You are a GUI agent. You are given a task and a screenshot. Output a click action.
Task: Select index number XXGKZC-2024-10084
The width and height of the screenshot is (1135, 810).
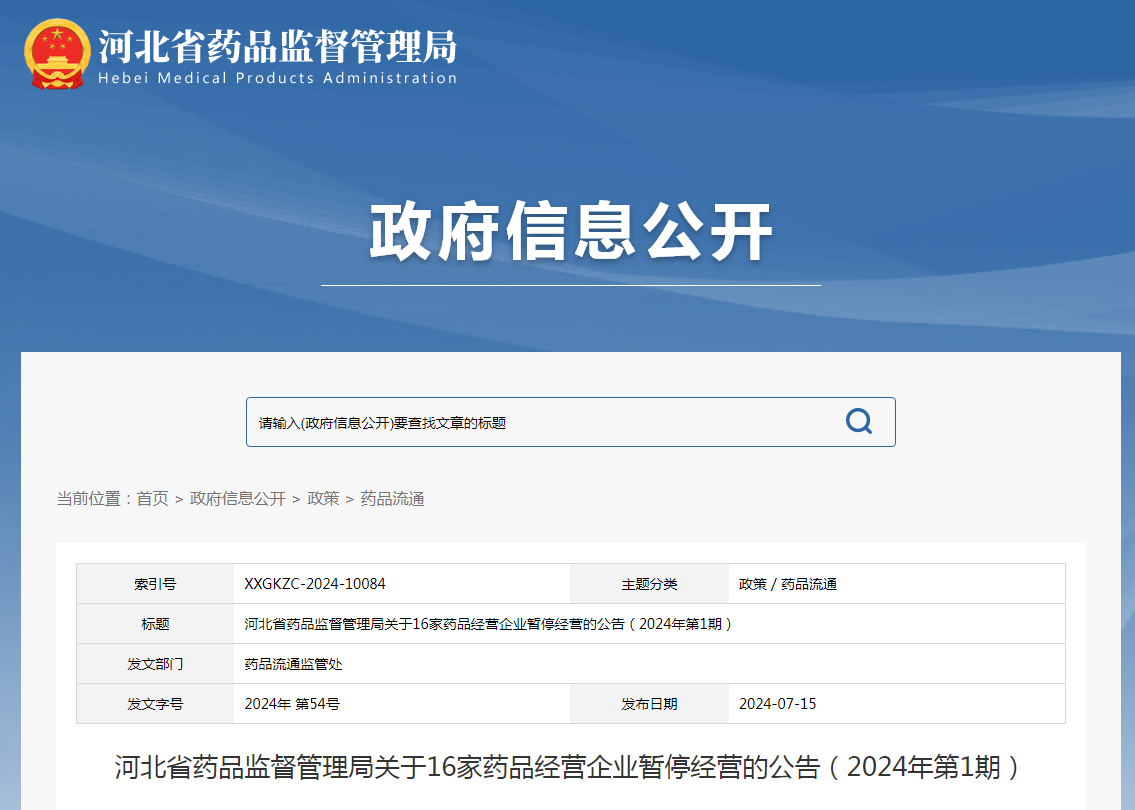point(315,584)
